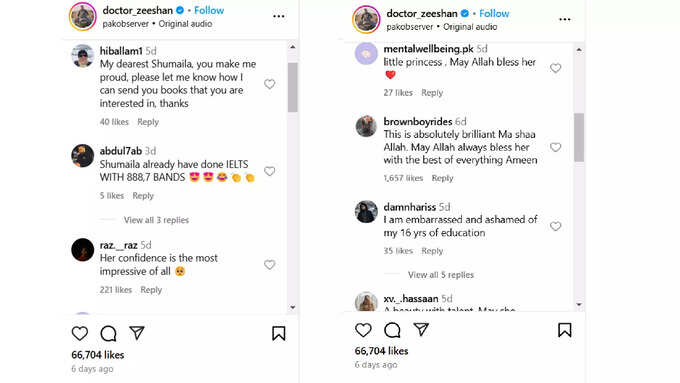Open comment icon in left panel

tap(108, 333)
